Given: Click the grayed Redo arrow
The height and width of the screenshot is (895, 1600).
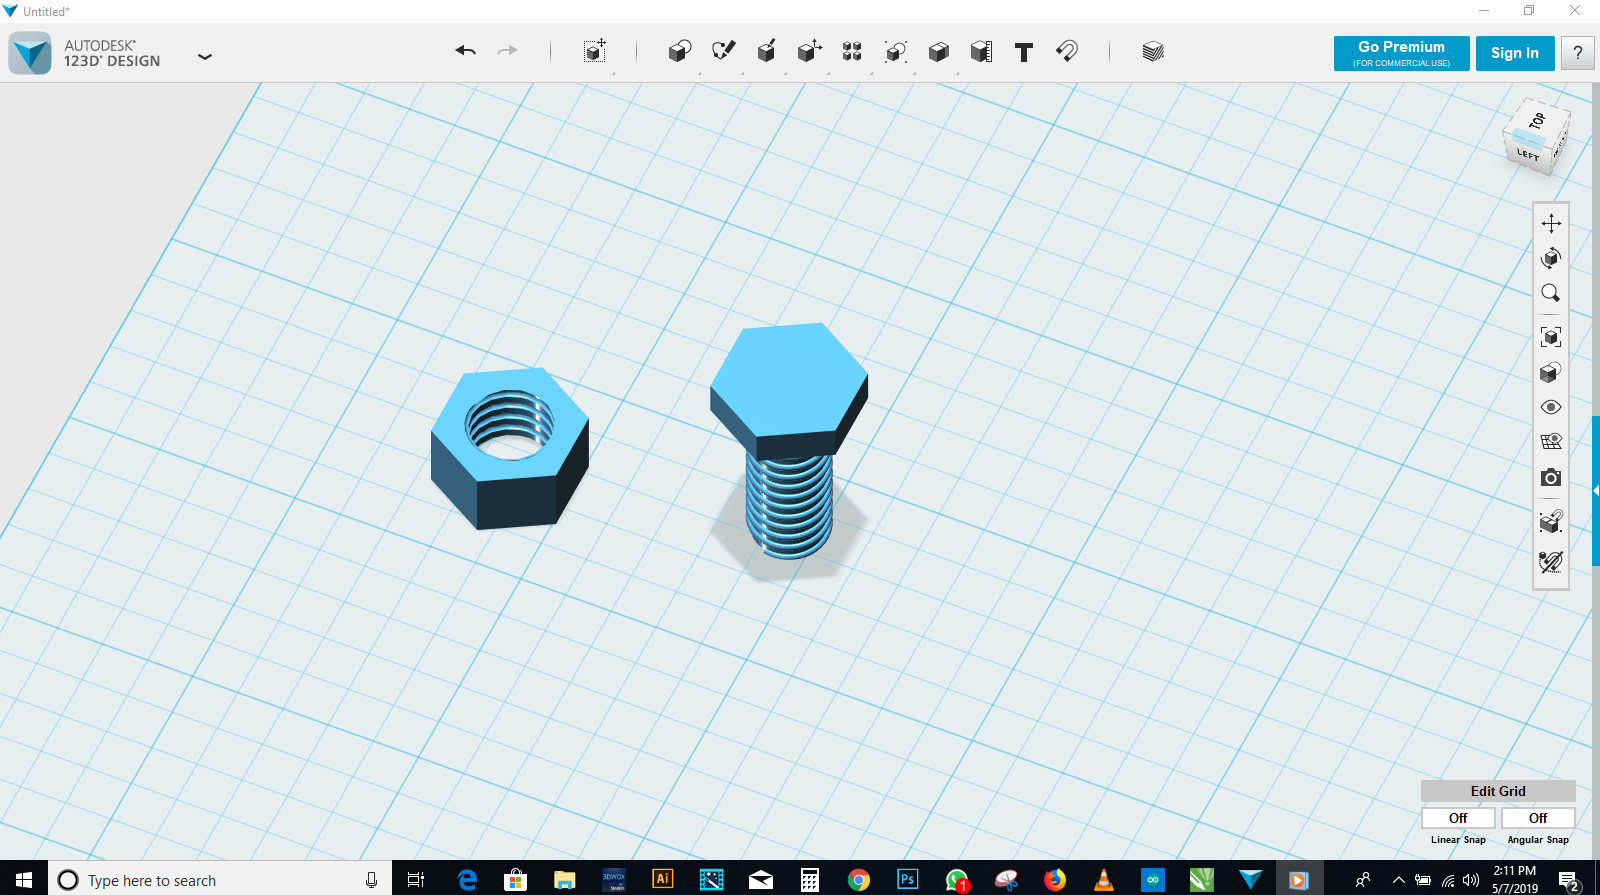Looking at the screenshot, I should (x=508, y=50).
